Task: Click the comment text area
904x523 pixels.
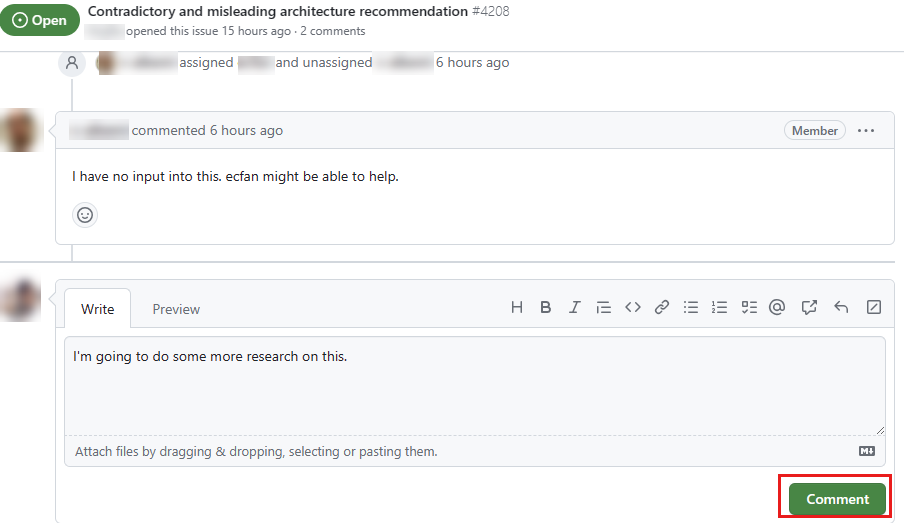Action: click(474, 386)
